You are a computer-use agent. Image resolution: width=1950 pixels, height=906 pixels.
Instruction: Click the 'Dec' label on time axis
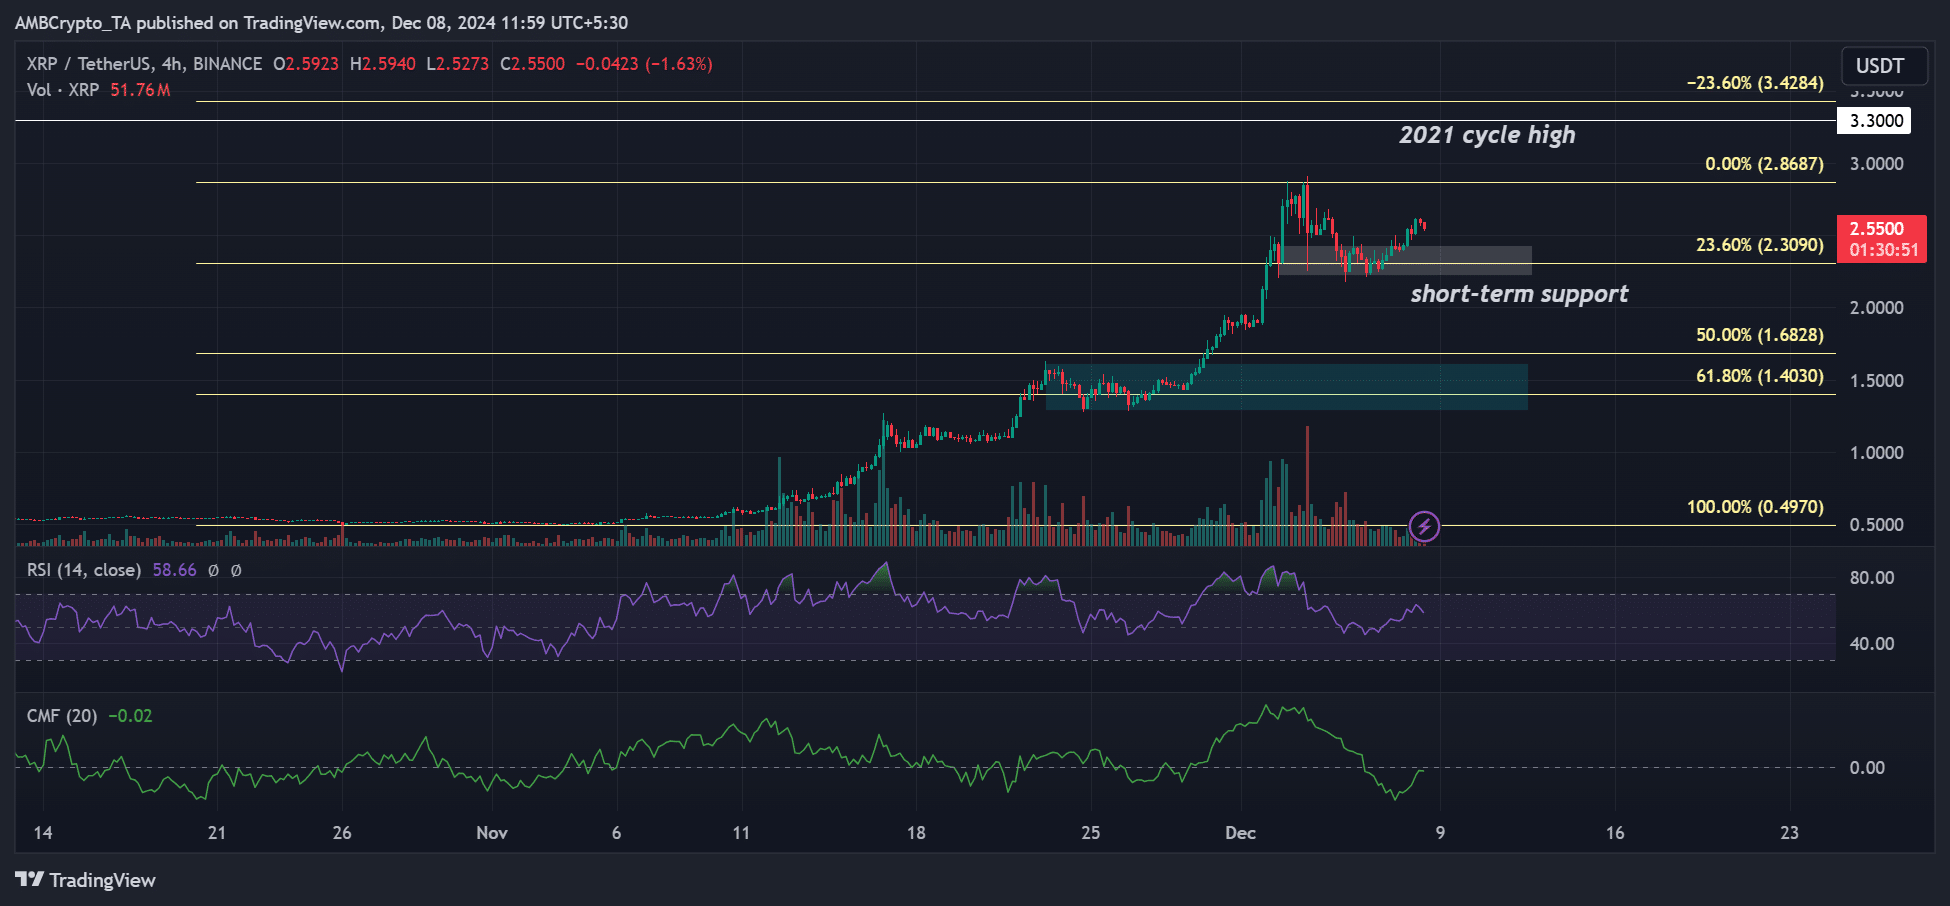pyautogui.click(x=1240, y=833)
